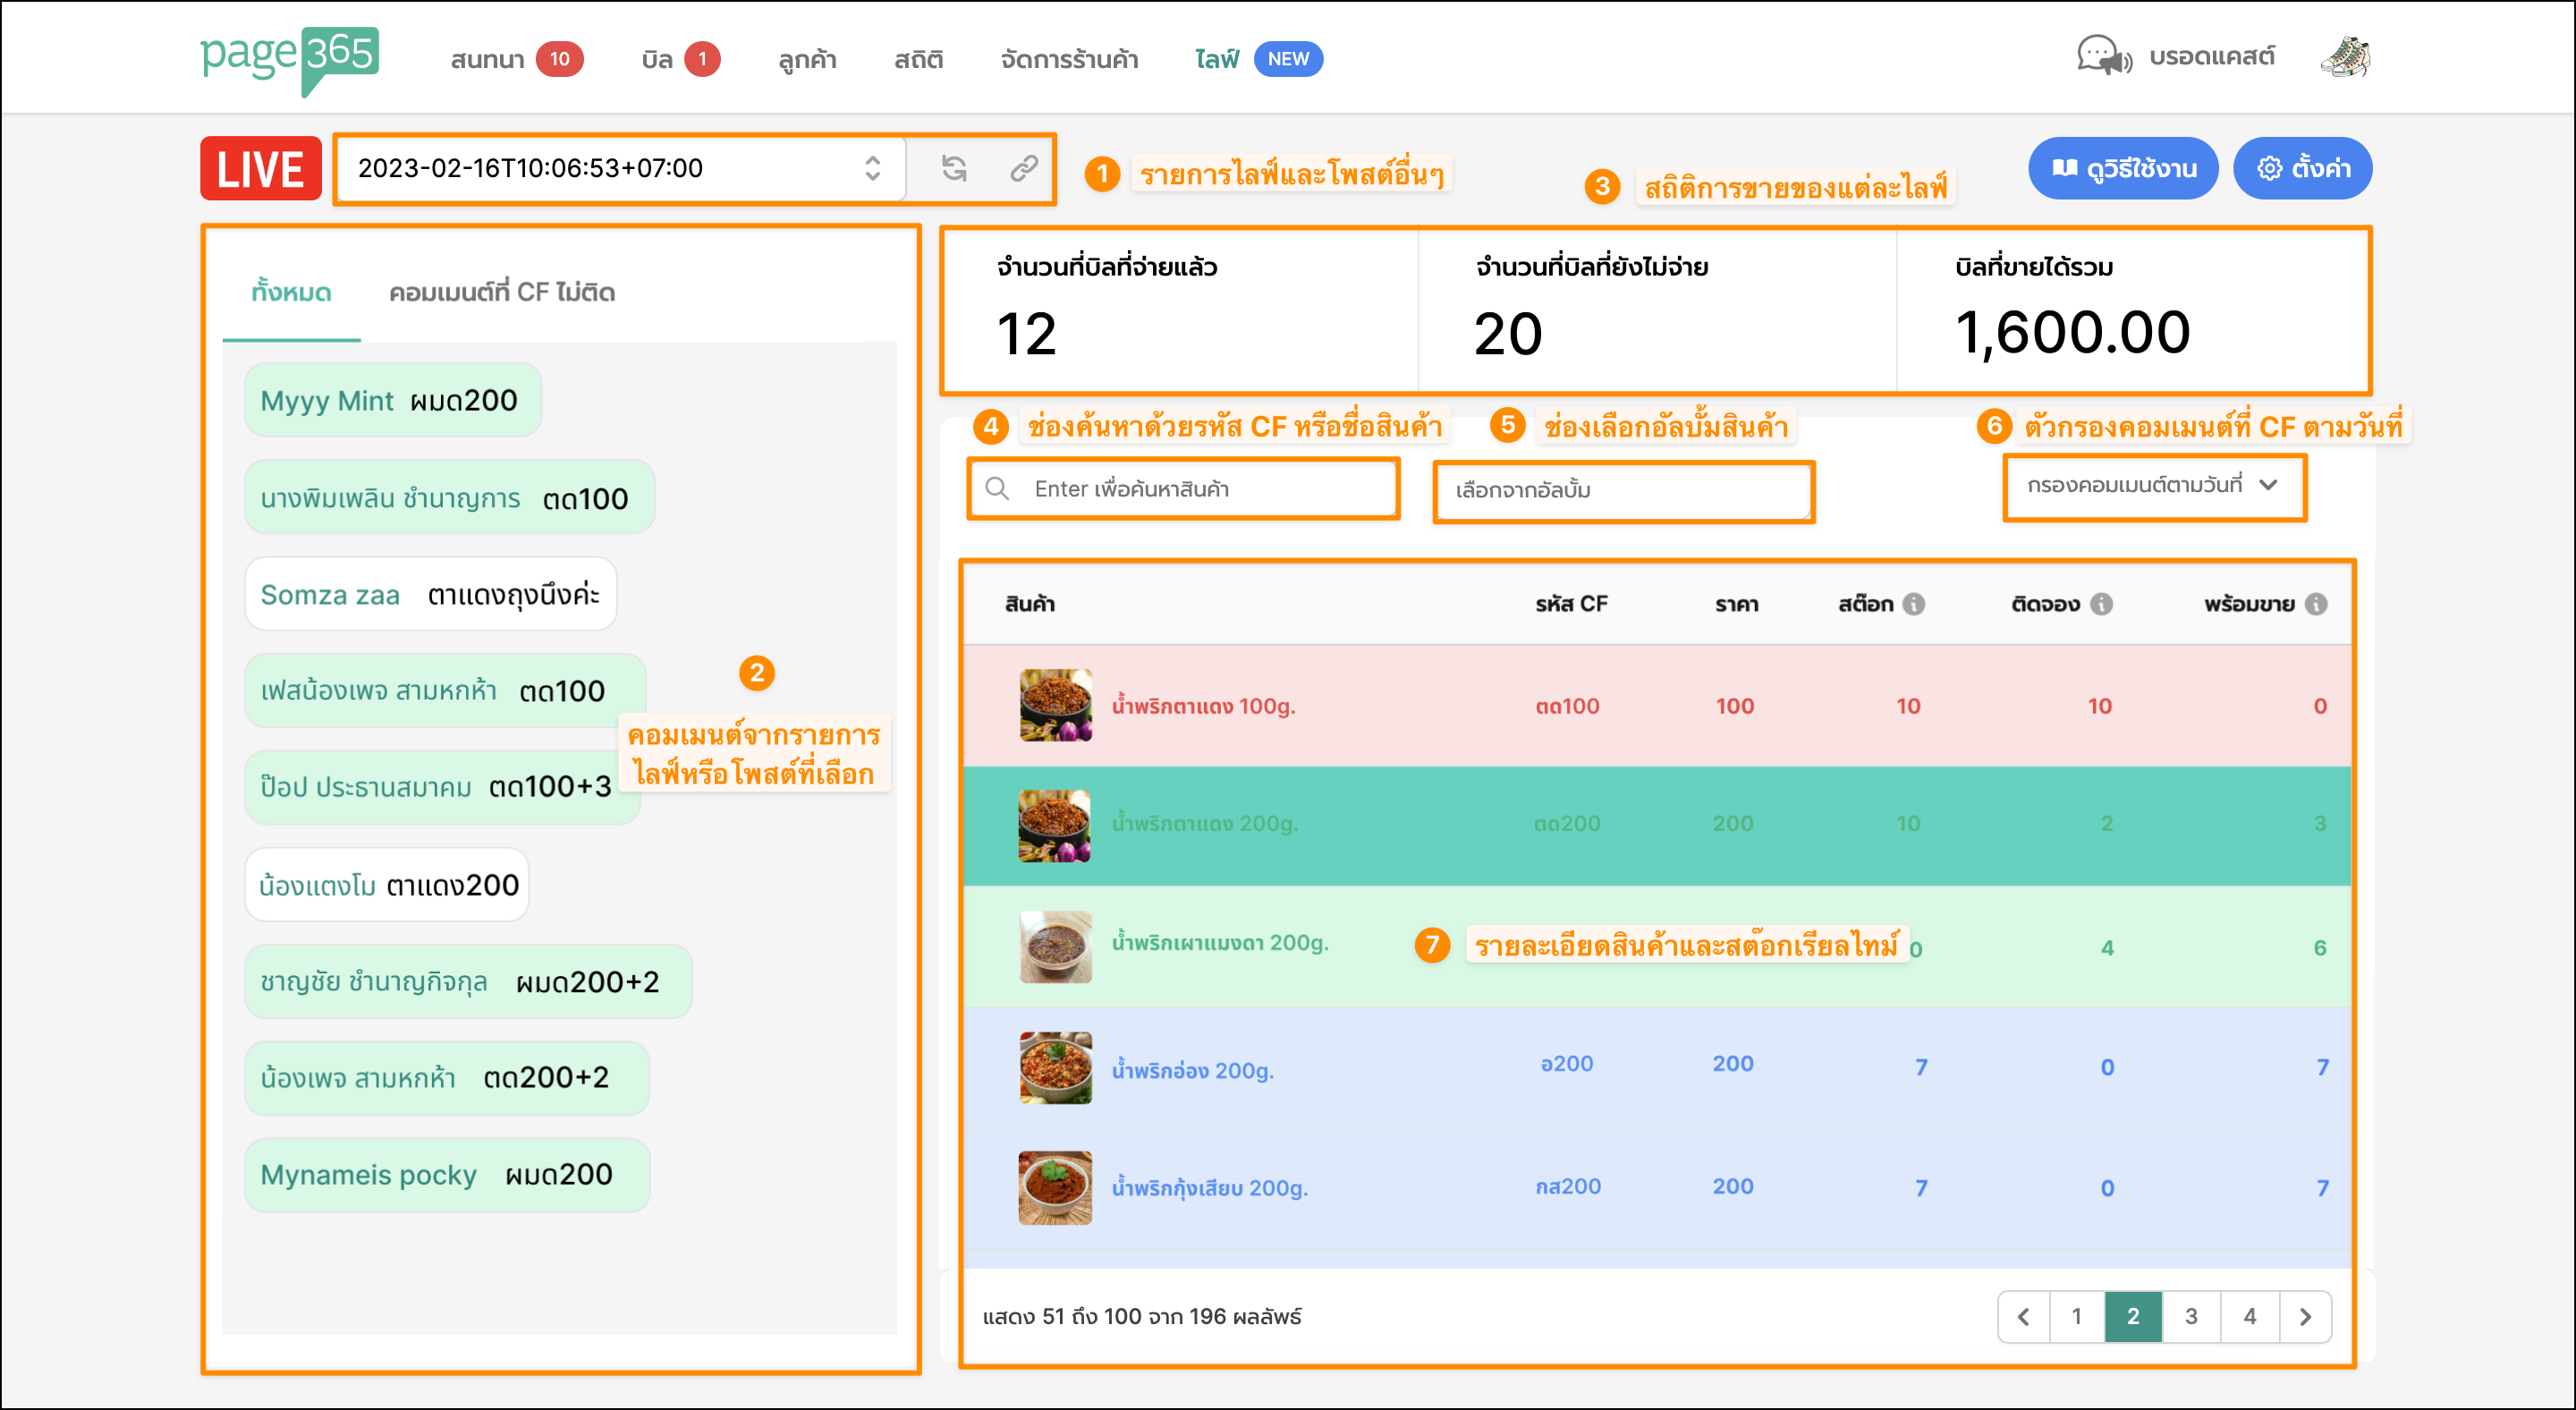This screenshot has height=1410, width=2576.
Task: Click the refresh icon beside live selector
Action: click(x=954, y=168)
